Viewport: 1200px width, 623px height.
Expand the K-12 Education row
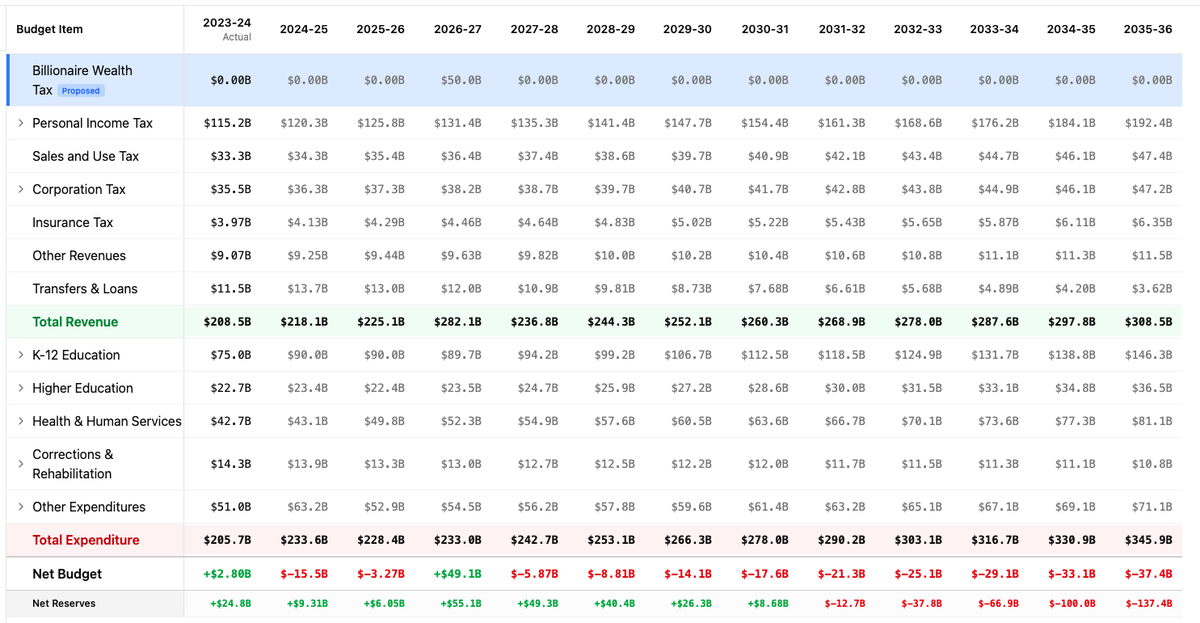click(x=20, y=355)
